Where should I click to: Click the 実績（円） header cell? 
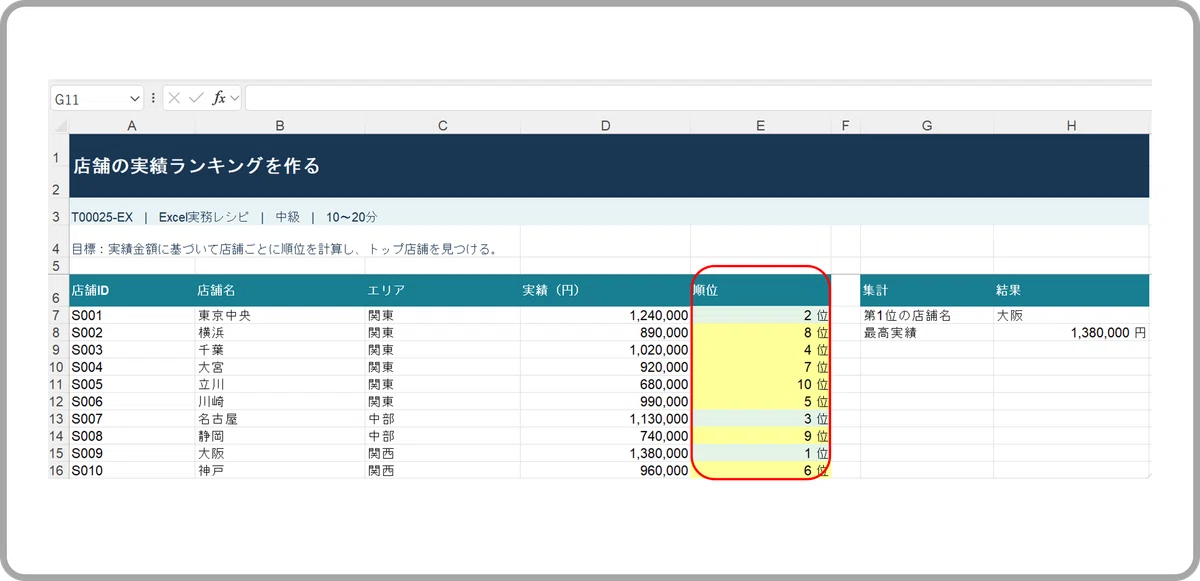(605, 291)
